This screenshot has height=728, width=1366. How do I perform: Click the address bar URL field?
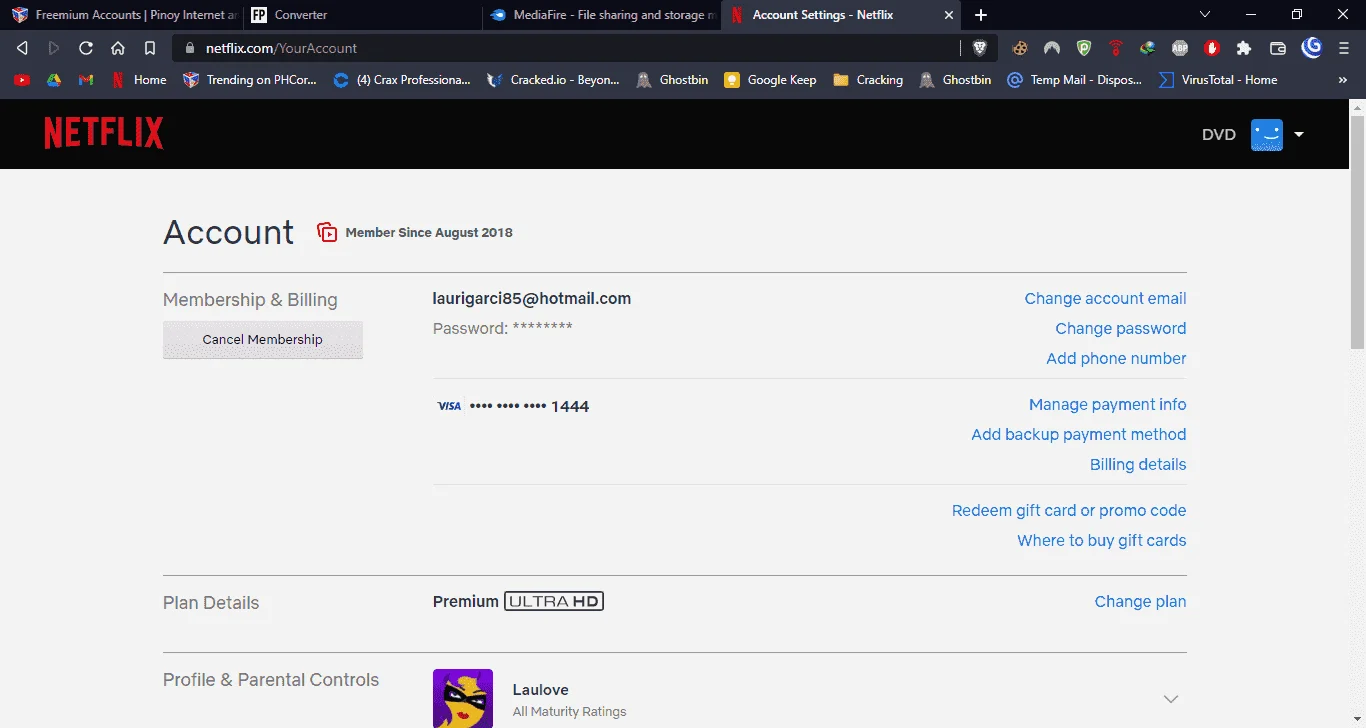coord(565,48)
